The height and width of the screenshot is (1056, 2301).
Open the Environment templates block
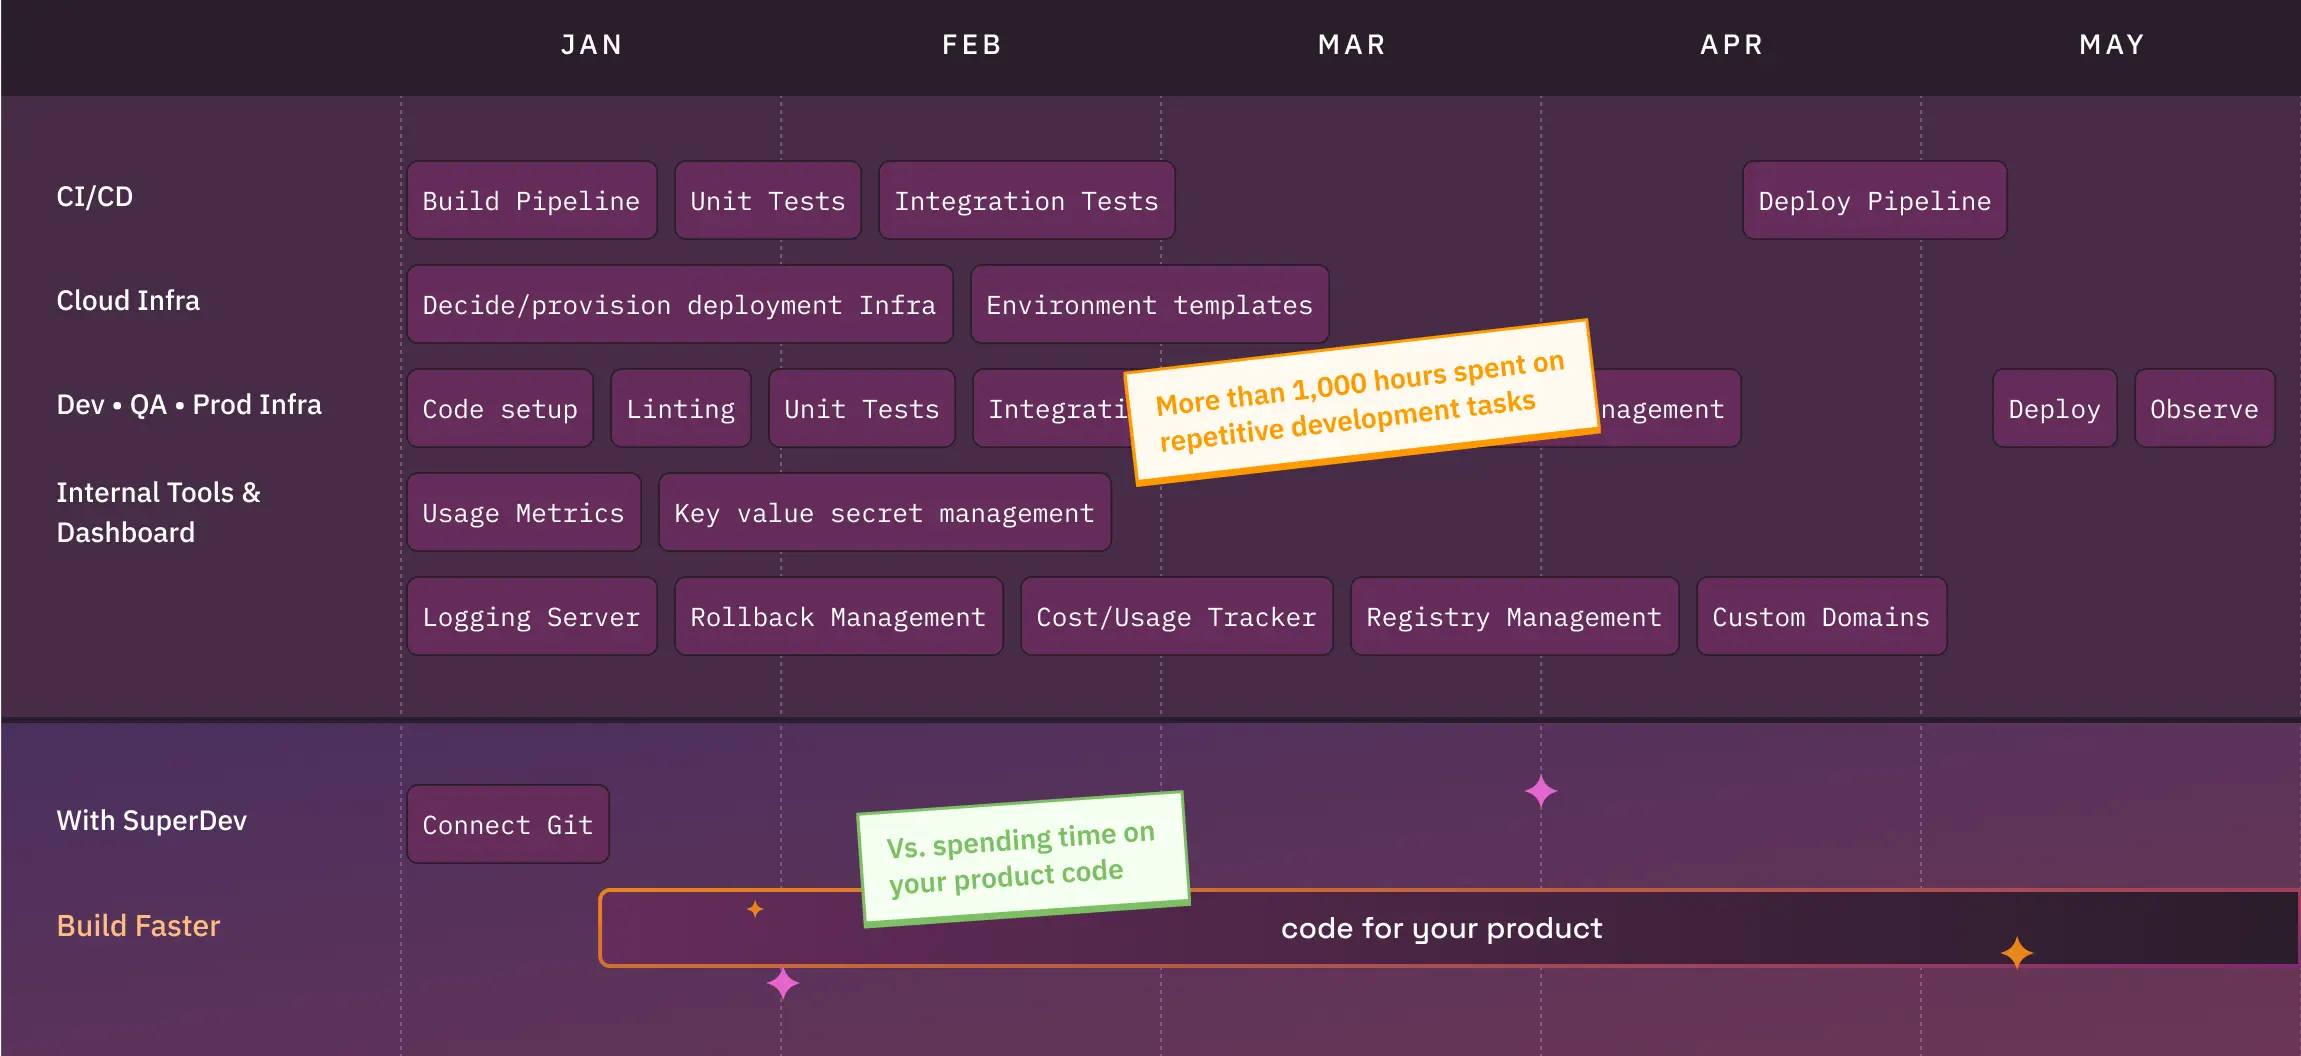[x=1149, y=305]
